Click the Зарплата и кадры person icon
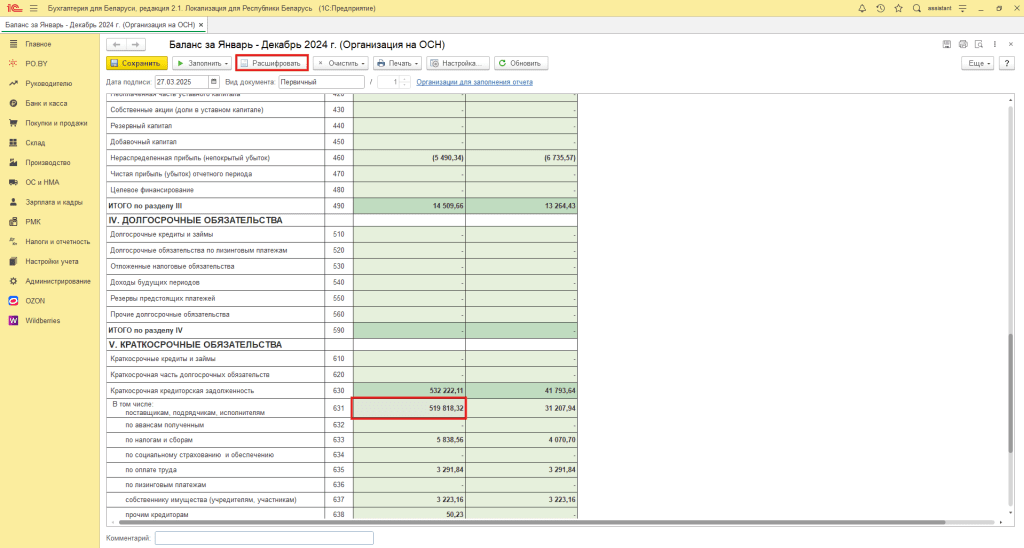This screenshot has height=548, width=1024. click(13, 202)
